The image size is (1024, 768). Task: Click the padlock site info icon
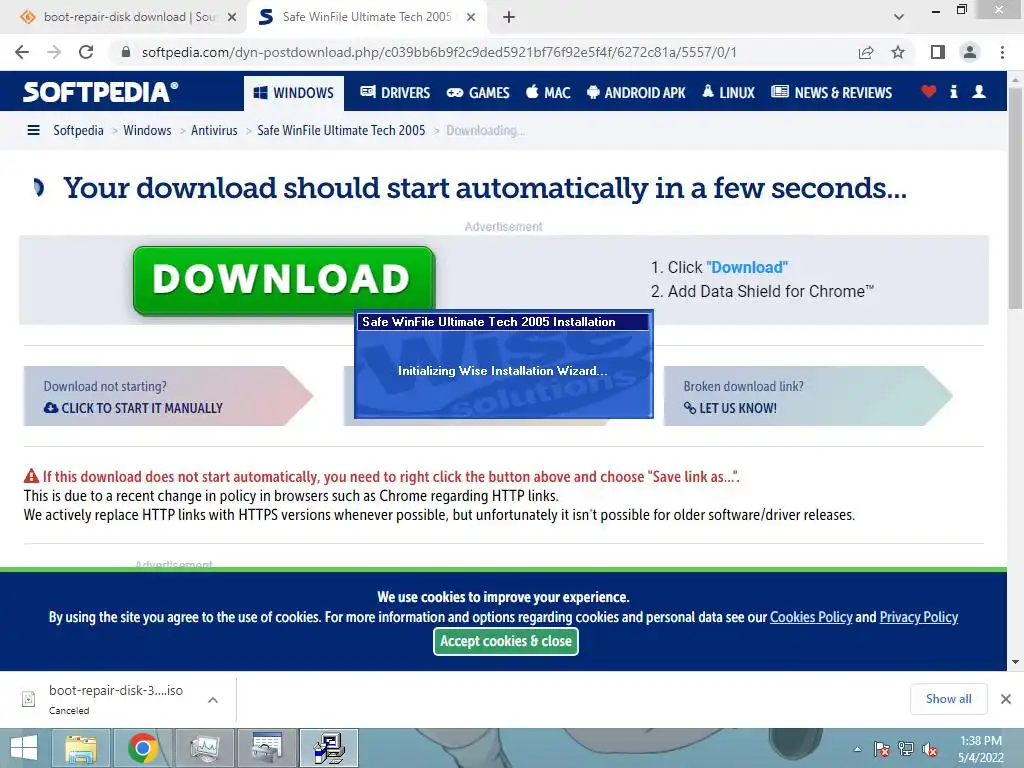click(126, 52)
